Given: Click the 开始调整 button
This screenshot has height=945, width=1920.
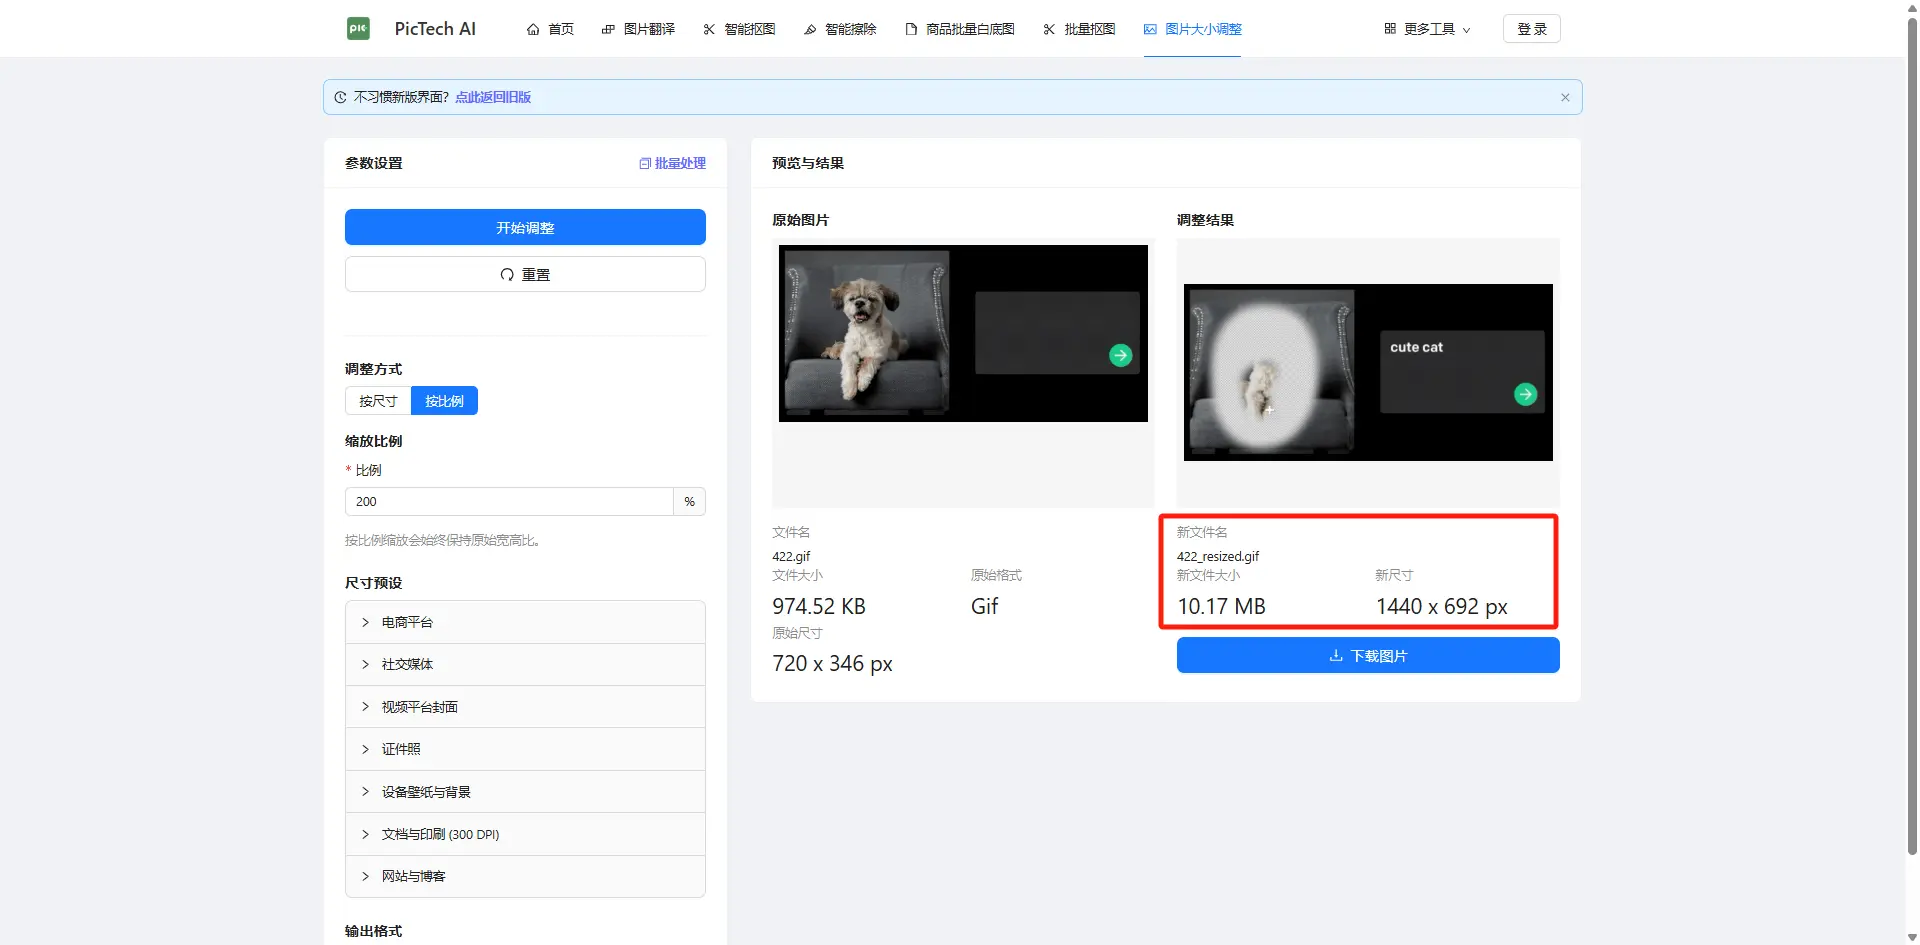Looking at the screenshot, I should 524,227.
